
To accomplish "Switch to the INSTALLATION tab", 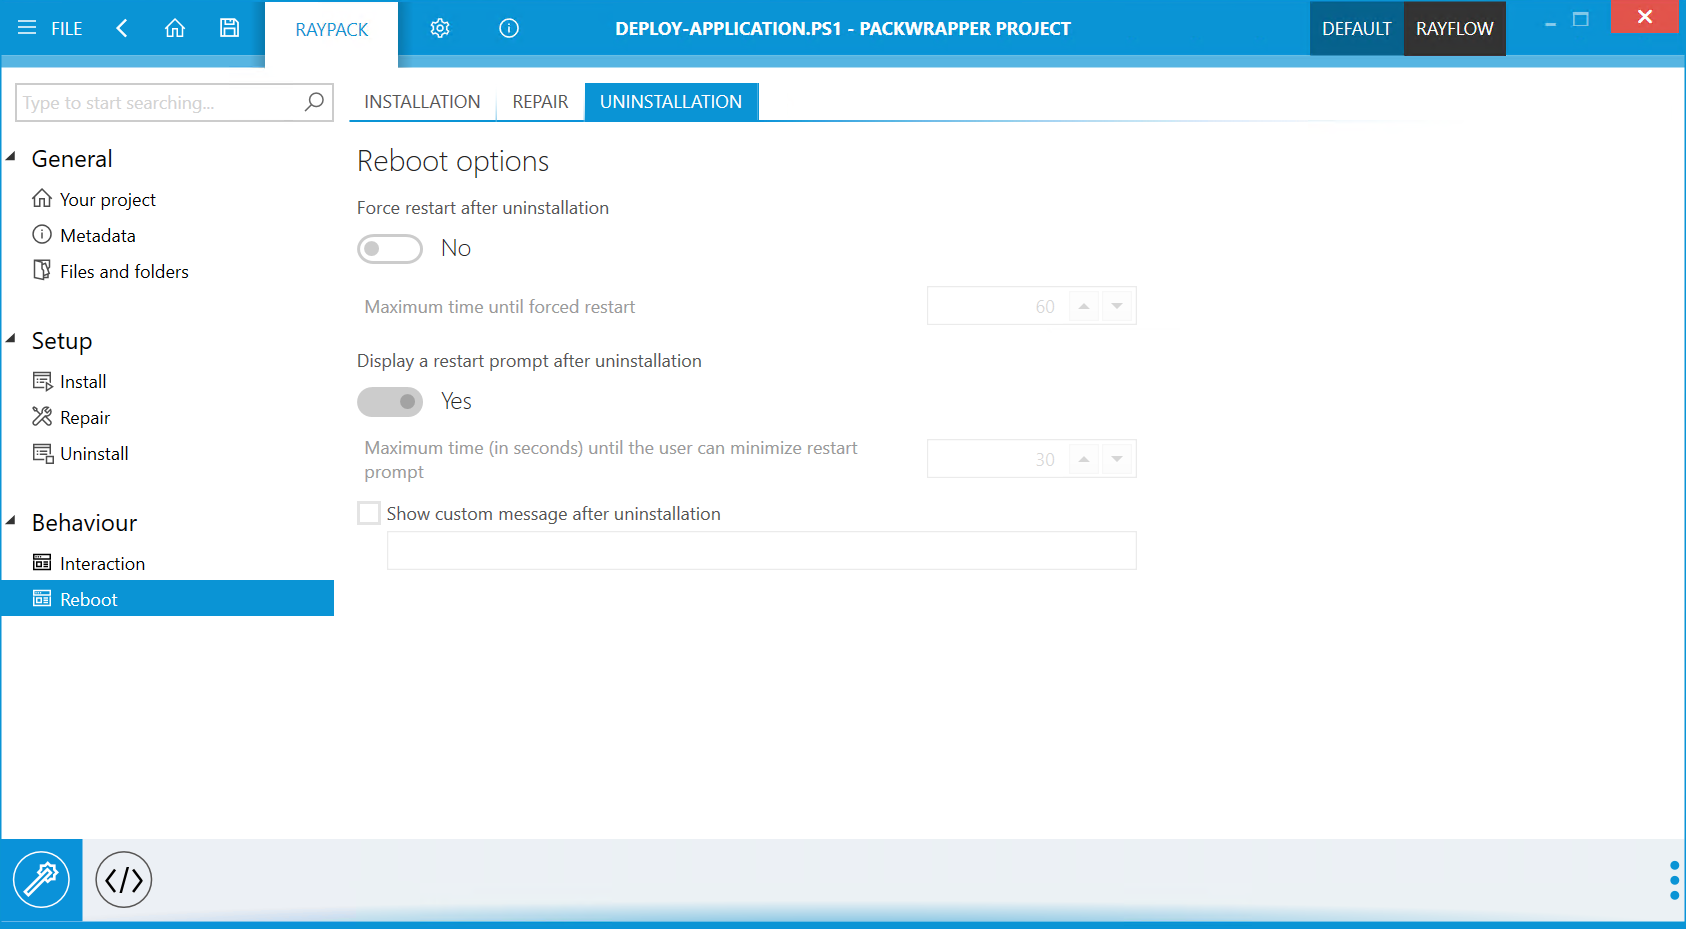I will click(x=422, y=102).
